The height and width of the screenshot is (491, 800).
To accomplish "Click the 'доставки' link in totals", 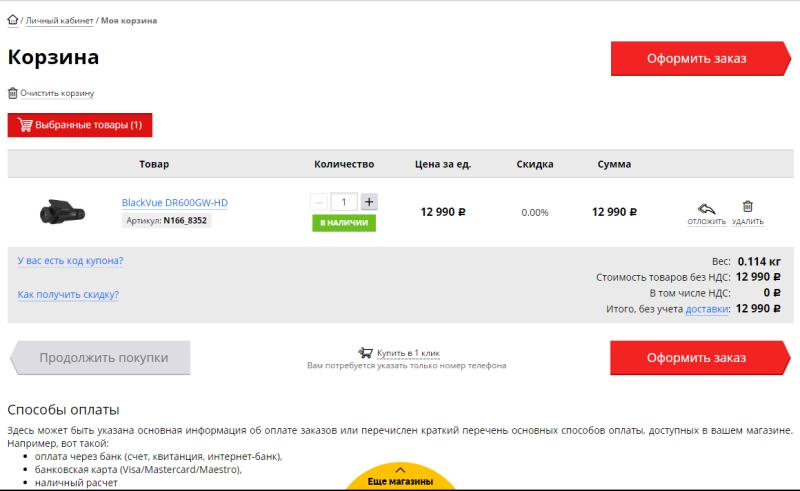I will pos(708,309).
